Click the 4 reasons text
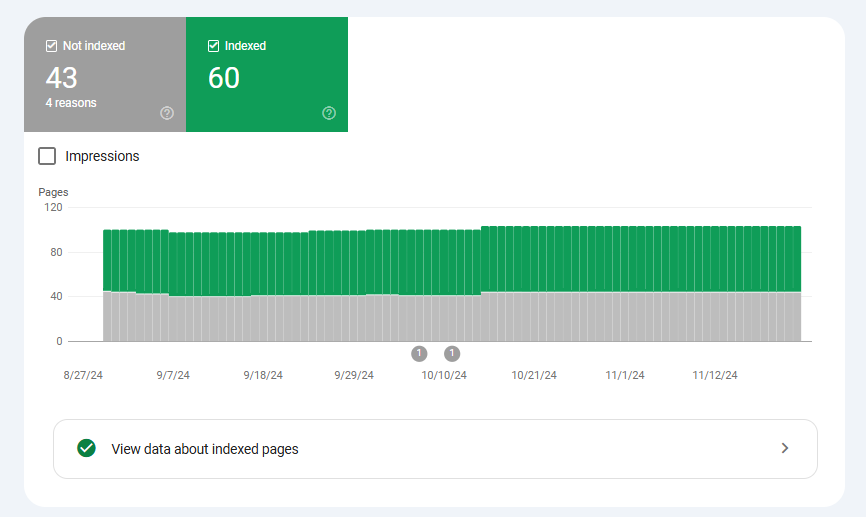This screenshot has width=866, height=517. (x=71, y=103)
